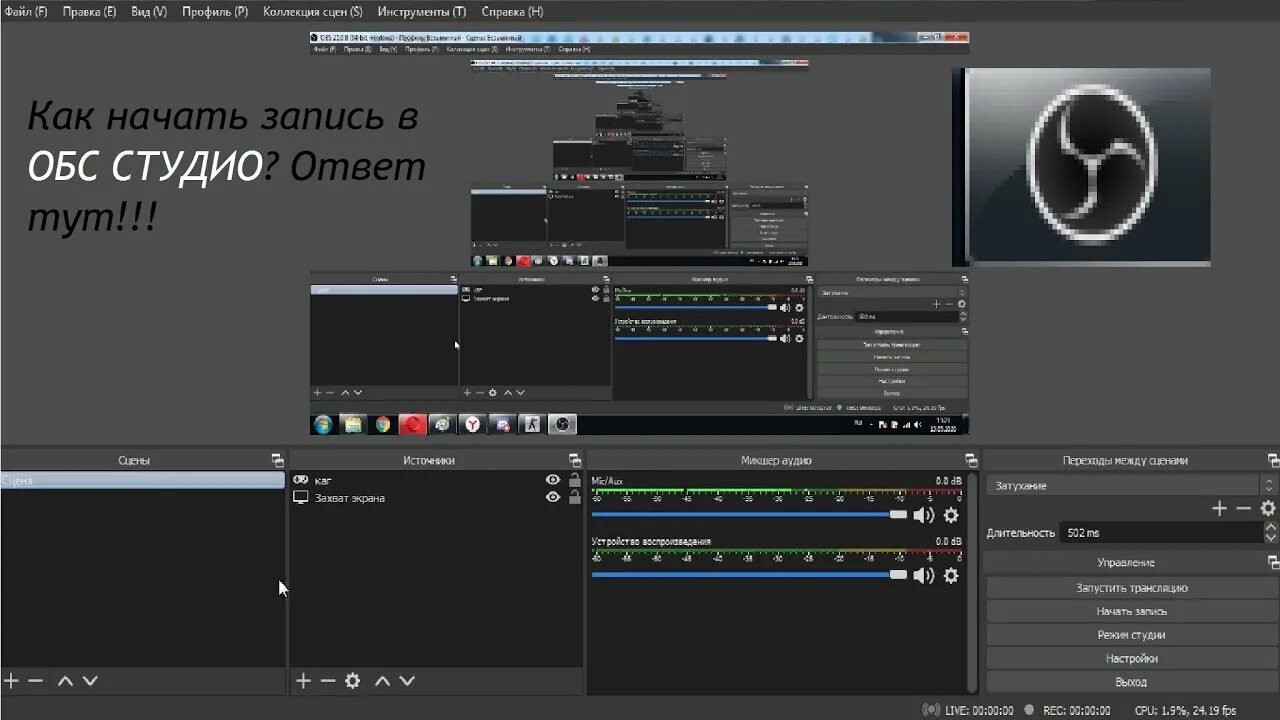
Task: Enable Режим студии
Action: click(x=1132, y=635)
